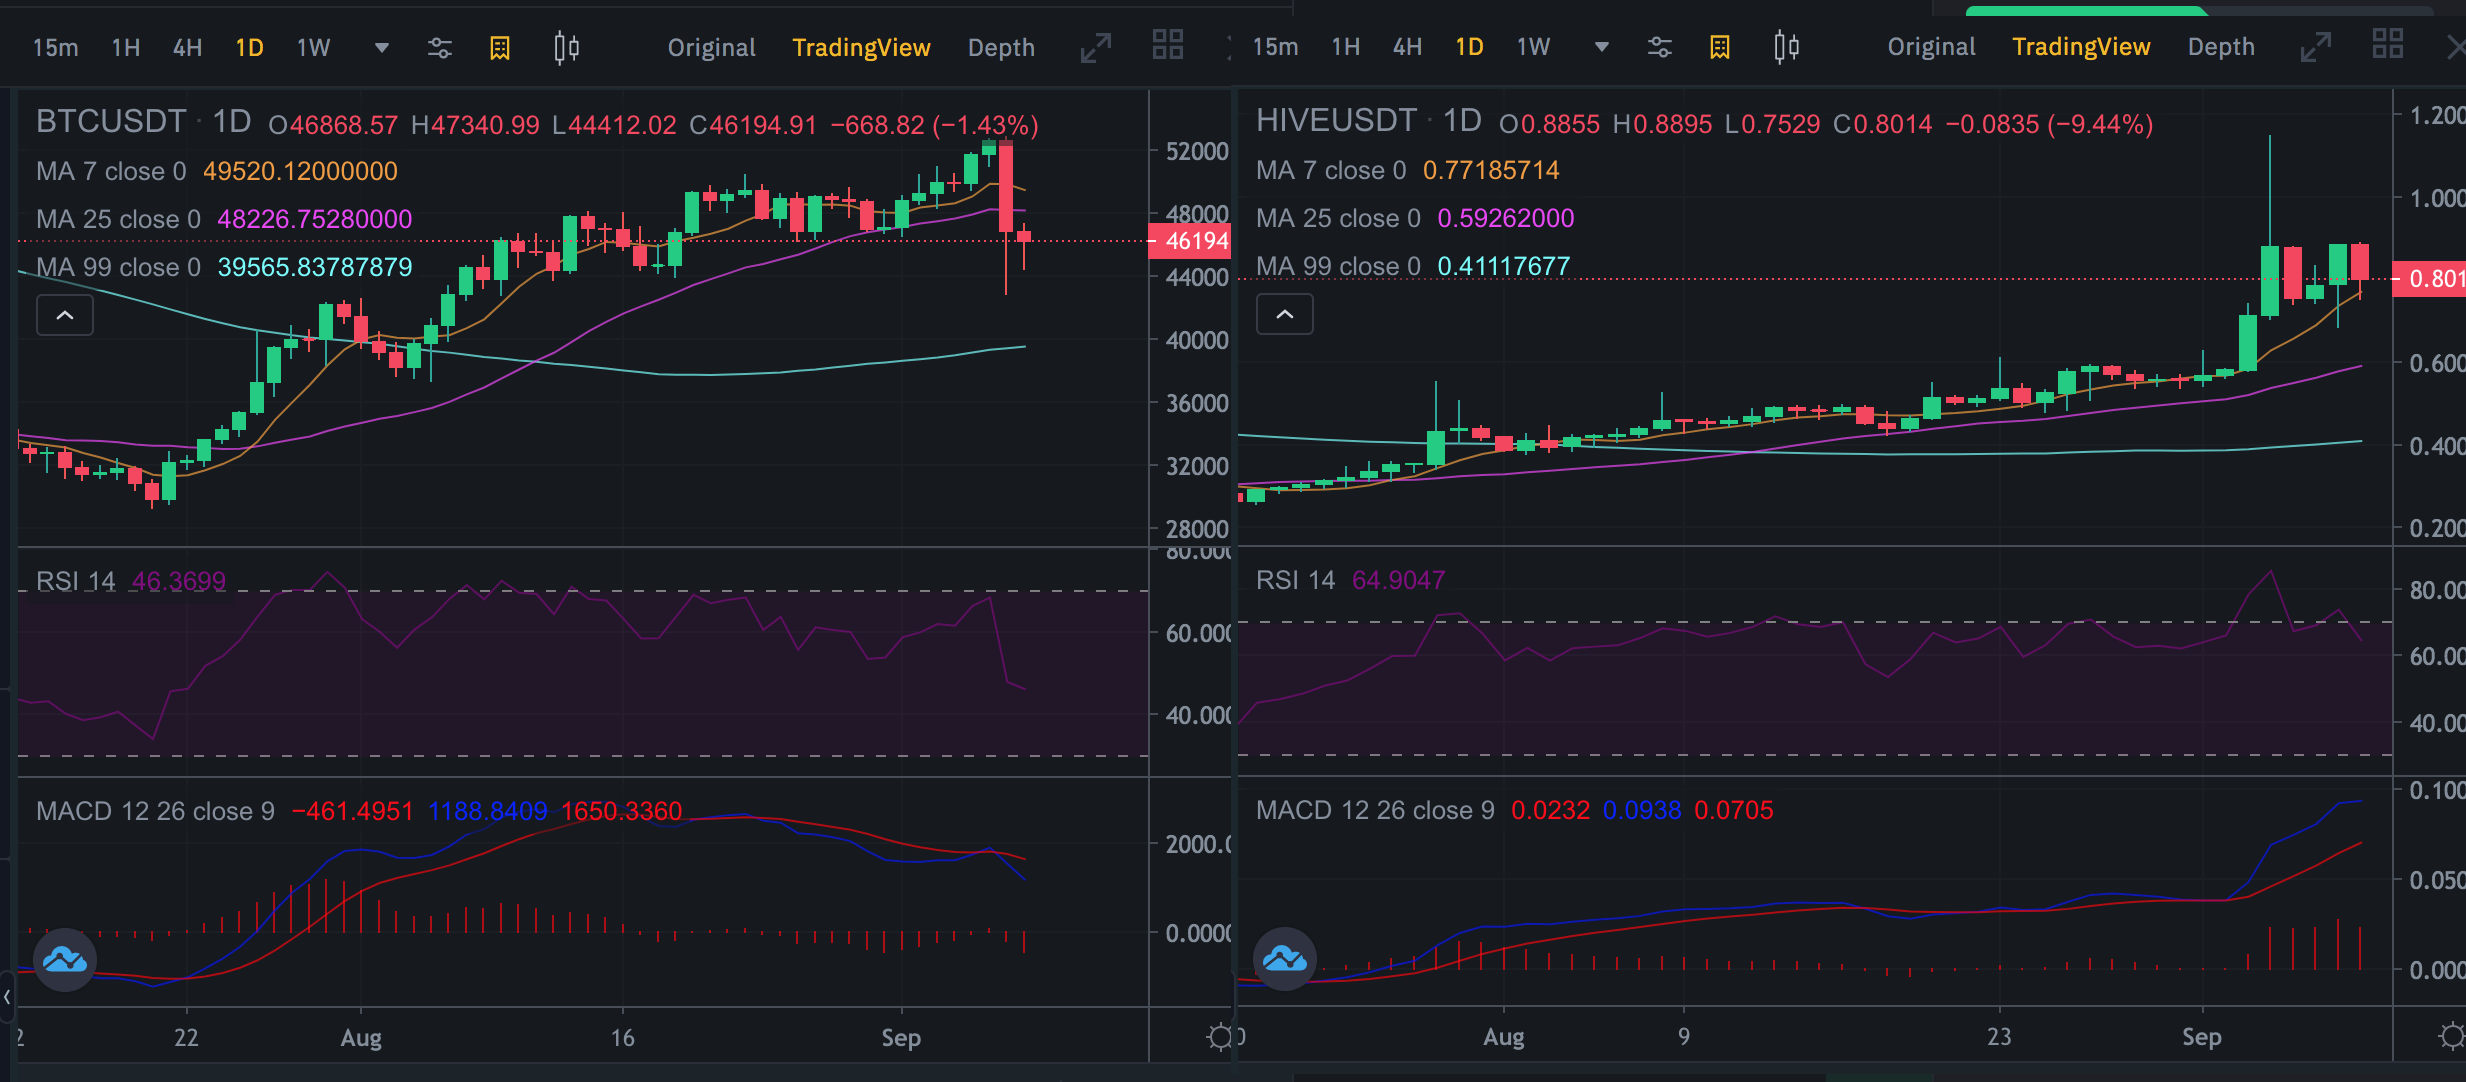
Task: Click the 23 date label on HIVEUSDT time axis
Action: point(1999,1037)
